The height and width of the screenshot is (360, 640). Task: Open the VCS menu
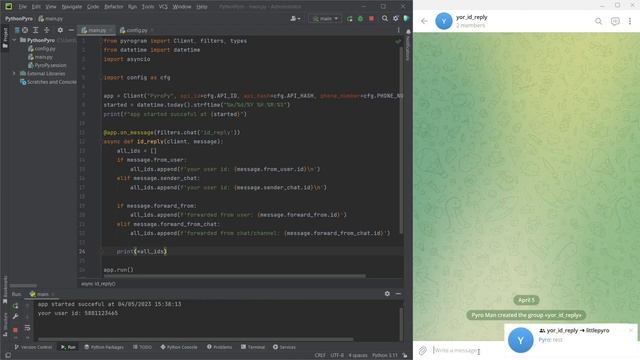coord(163,7)
